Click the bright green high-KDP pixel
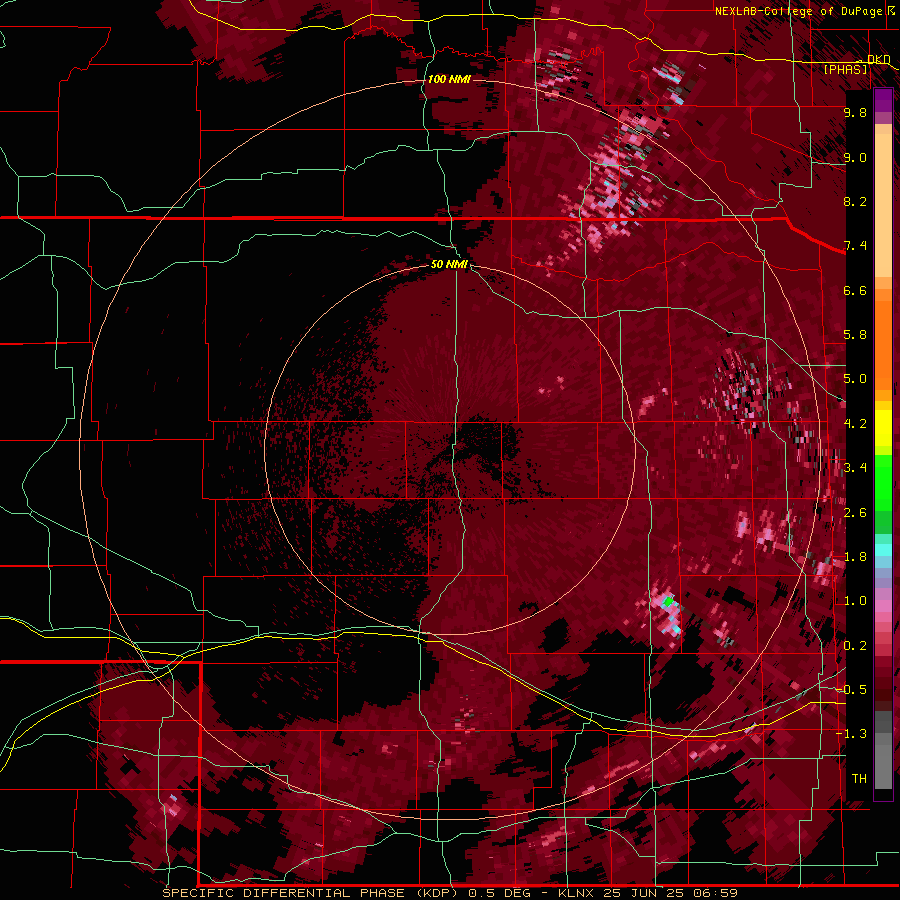This screenshot has height=900, width=900. click(x=668, y=601)
